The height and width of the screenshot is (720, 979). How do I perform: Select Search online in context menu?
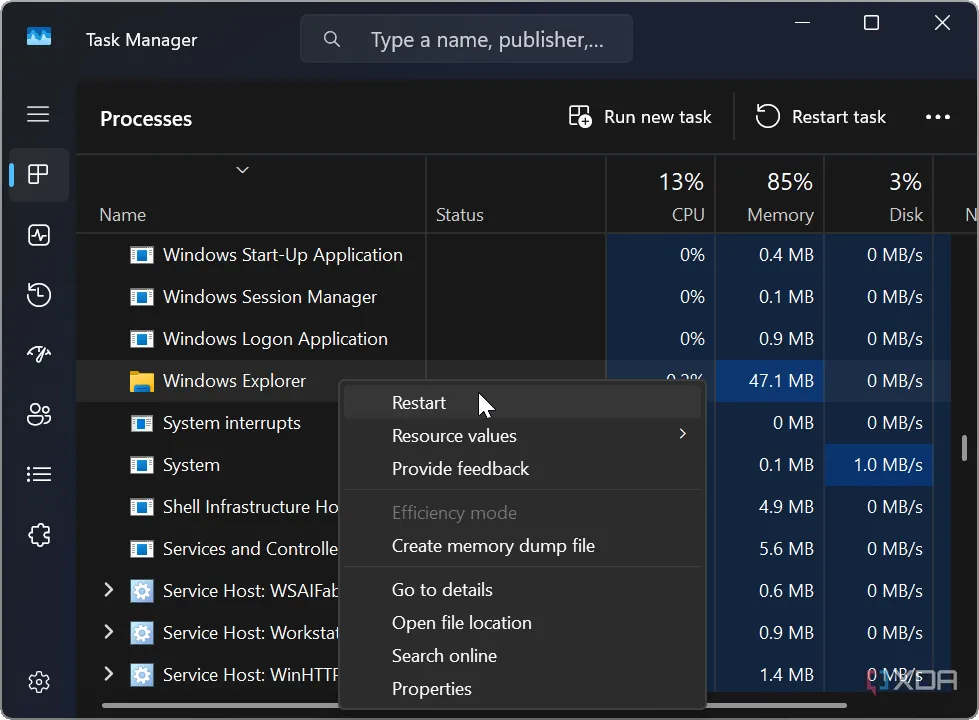[x=522, y=656]
